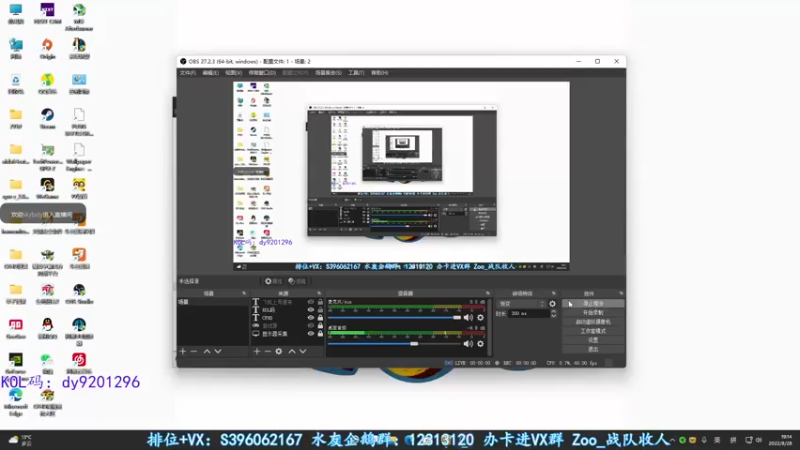Open the taskbar weather widget
This screenshot has height=450, width=800.
(20, 440)
